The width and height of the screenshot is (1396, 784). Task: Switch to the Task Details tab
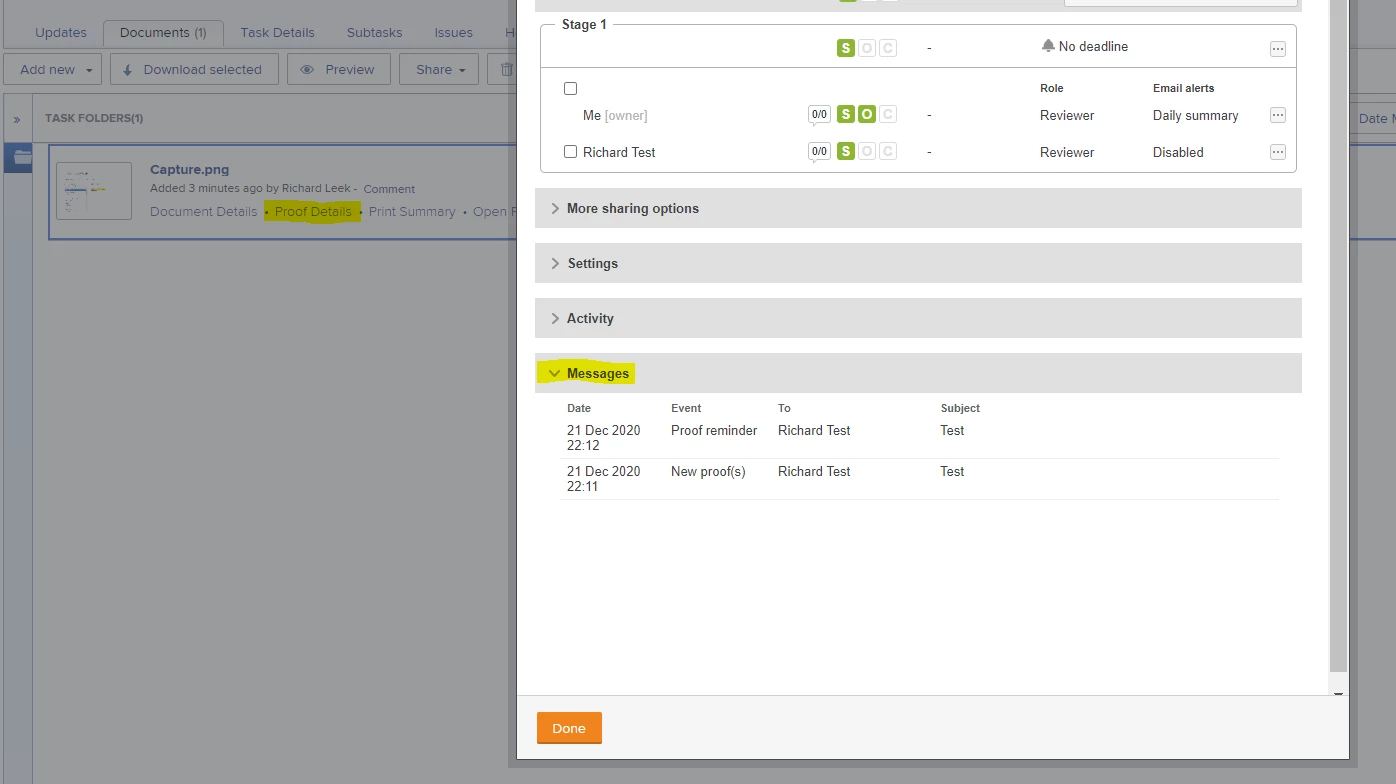coord(277,33)
